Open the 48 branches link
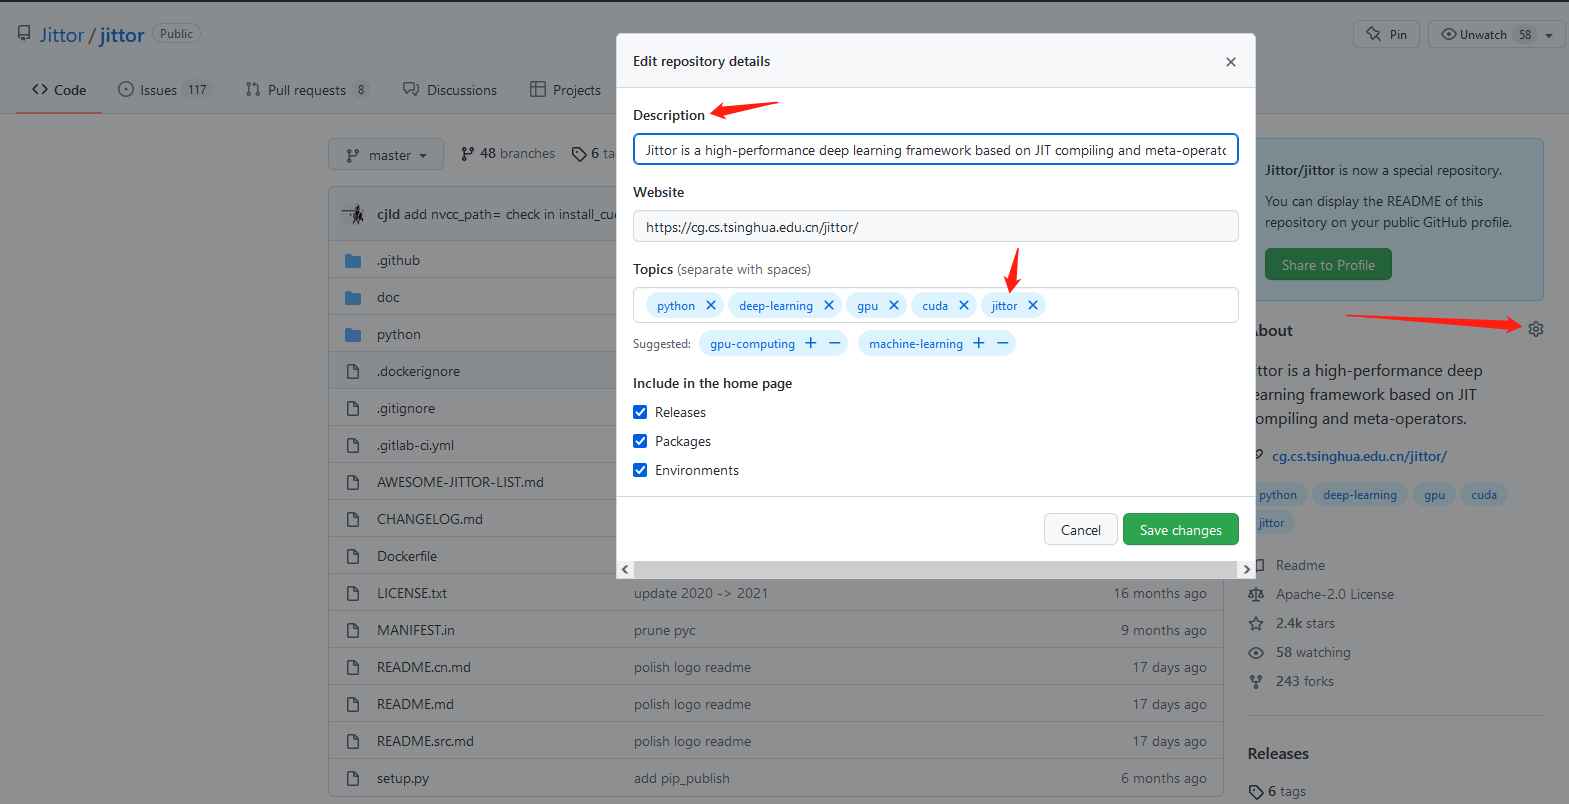1569x804 pixels. [508, 154]
